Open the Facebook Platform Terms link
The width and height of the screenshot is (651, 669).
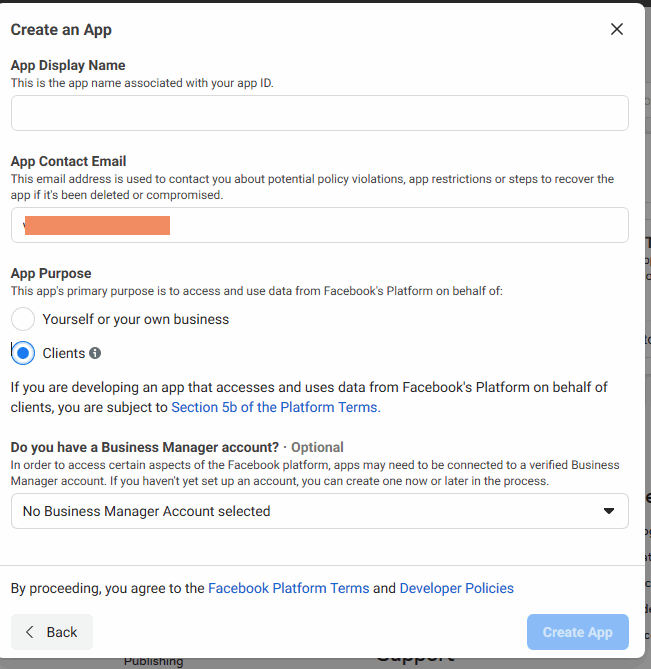point(288,588)
